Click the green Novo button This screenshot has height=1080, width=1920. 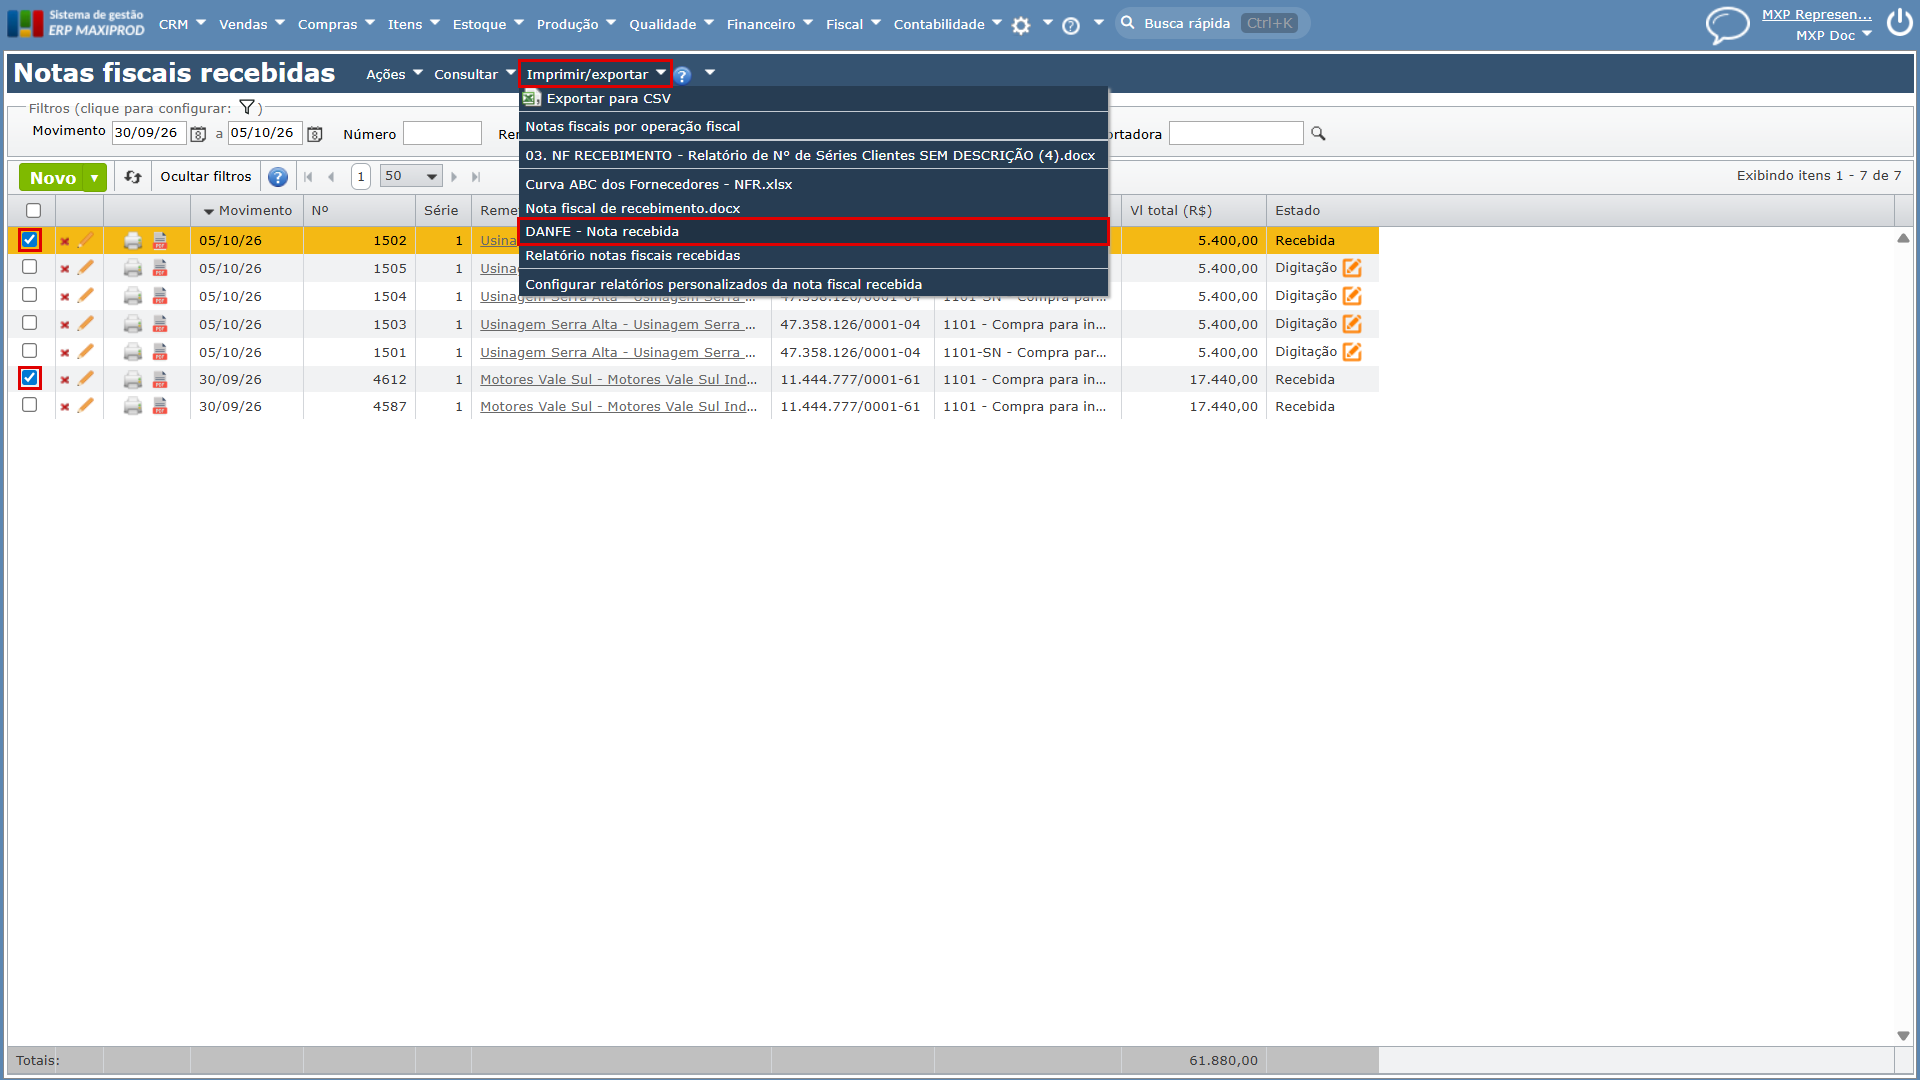coord(52,178)
